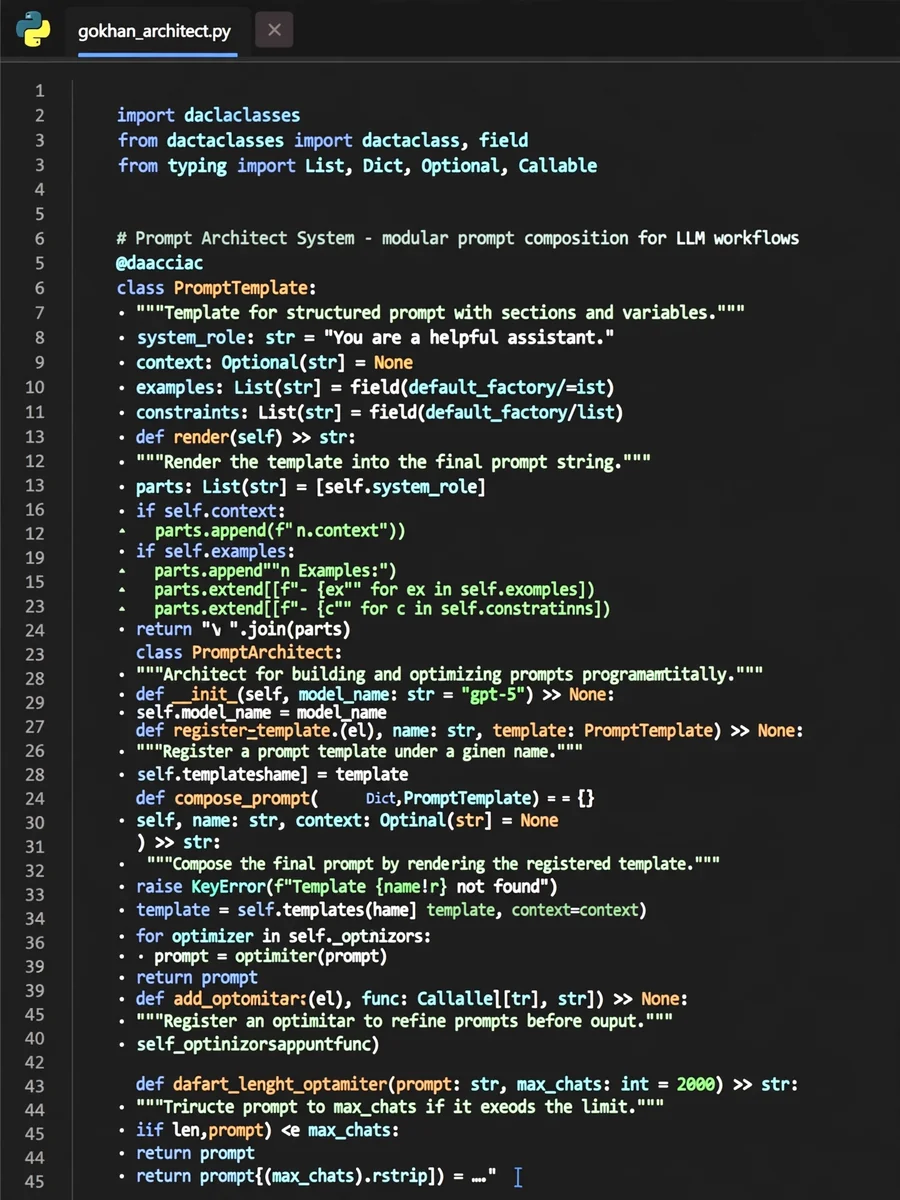Click the "for optimizer in self._optnizors:" line
The height and width of the screenshot is (1200, 900).
tap(284, 936)
